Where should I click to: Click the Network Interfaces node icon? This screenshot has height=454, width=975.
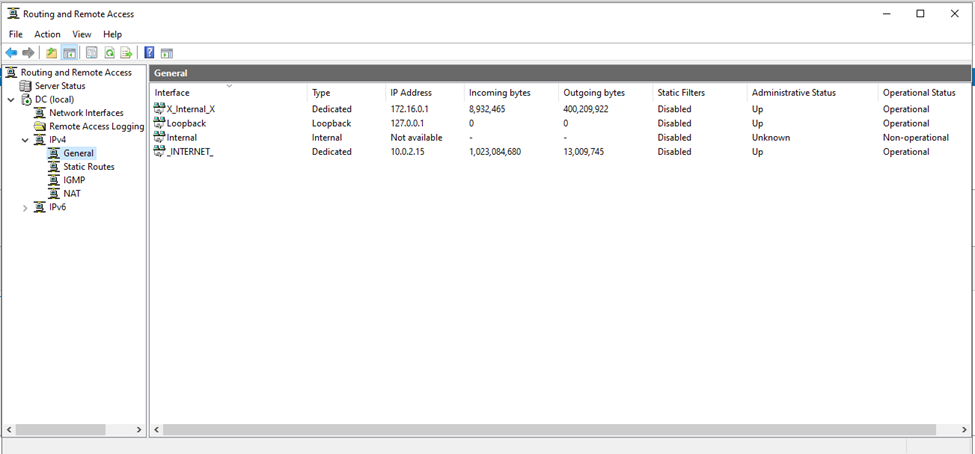(40, 113)
